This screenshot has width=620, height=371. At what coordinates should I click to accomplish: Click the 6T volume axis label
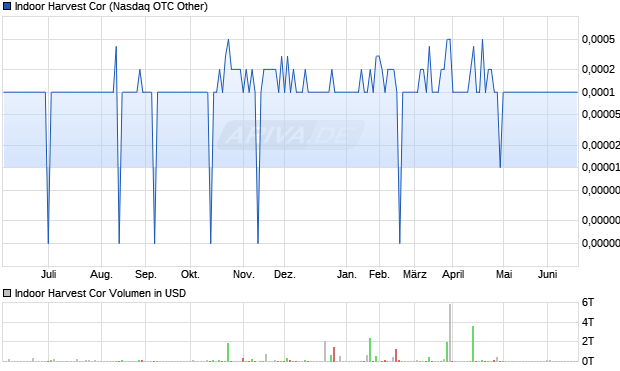pos(588,303)
